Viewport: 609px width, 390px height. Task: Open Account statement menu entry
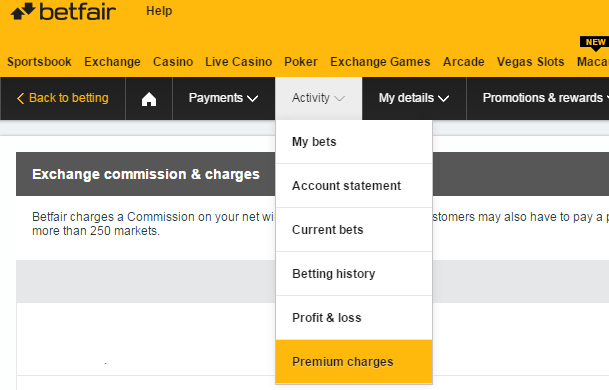coord(354,186)
